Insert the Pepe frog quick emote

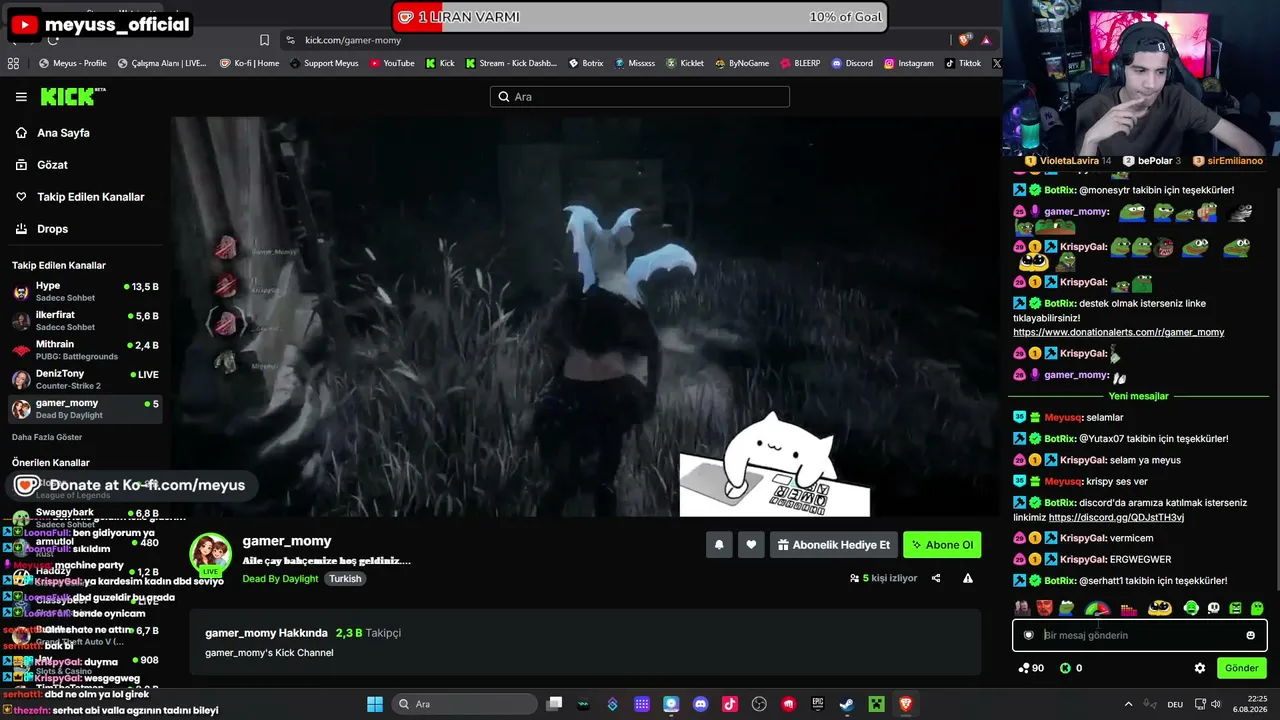click(1066, 608)
